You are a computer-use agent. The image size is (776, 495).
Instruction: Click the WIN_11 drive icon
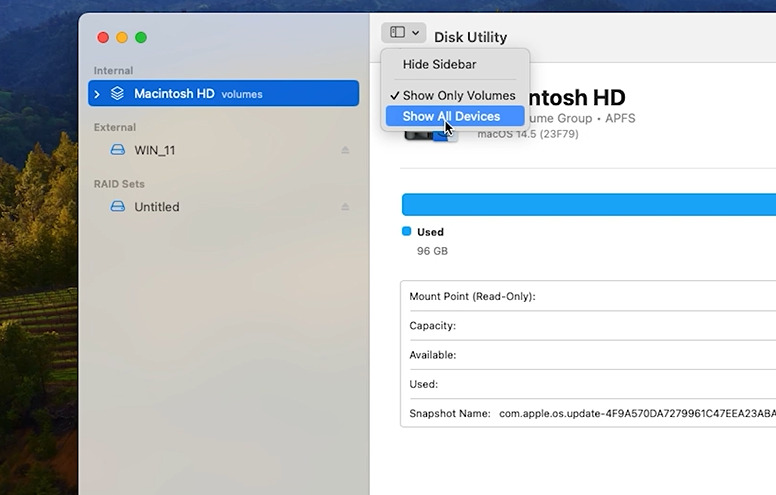pyautogui.click(x=117, y=149)
